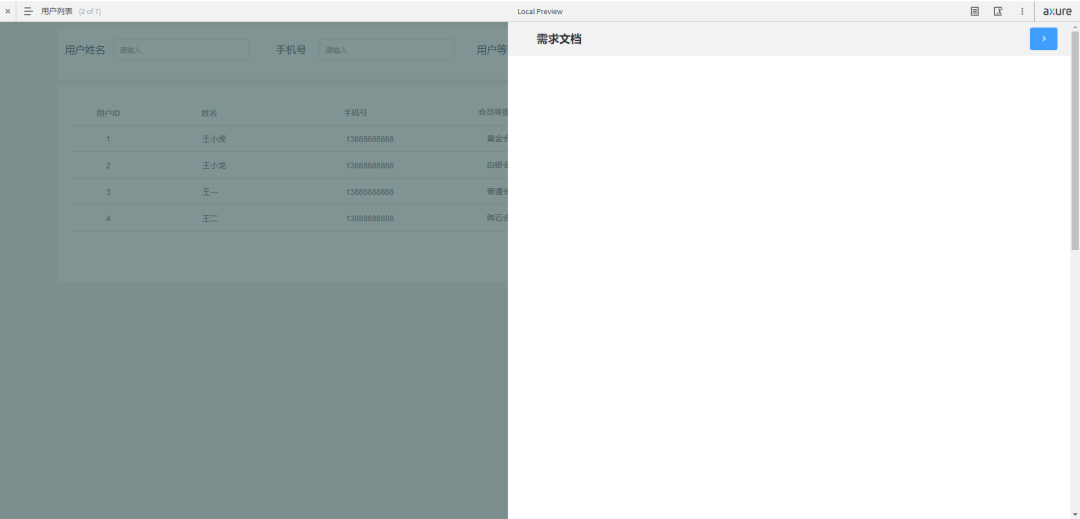Select the 王一 name cell
This screenshot has width=1080, height=519.
click(209, 192)
